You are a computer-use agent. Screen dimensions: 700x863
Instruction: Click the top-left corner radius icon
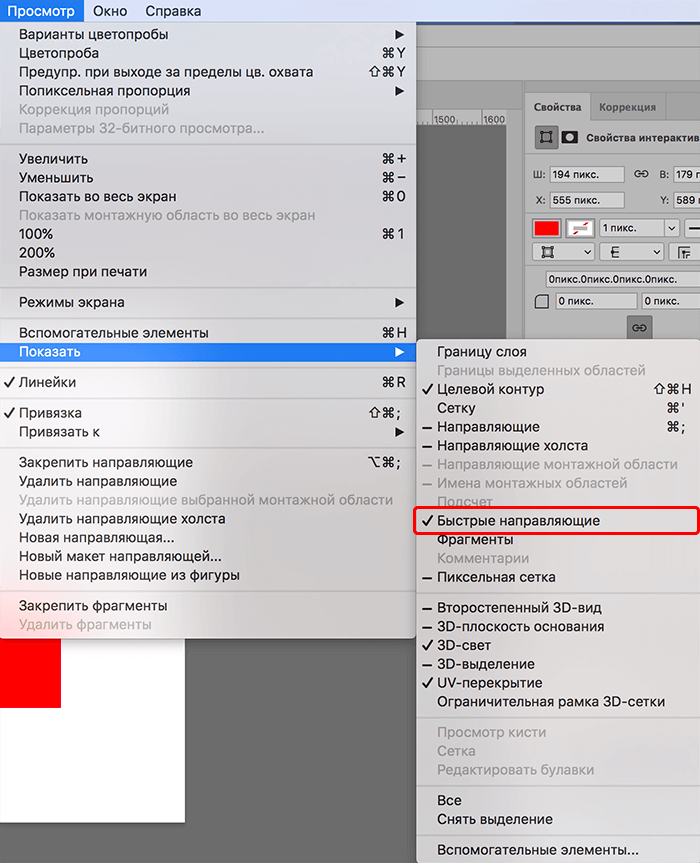(x=542, y=302)
